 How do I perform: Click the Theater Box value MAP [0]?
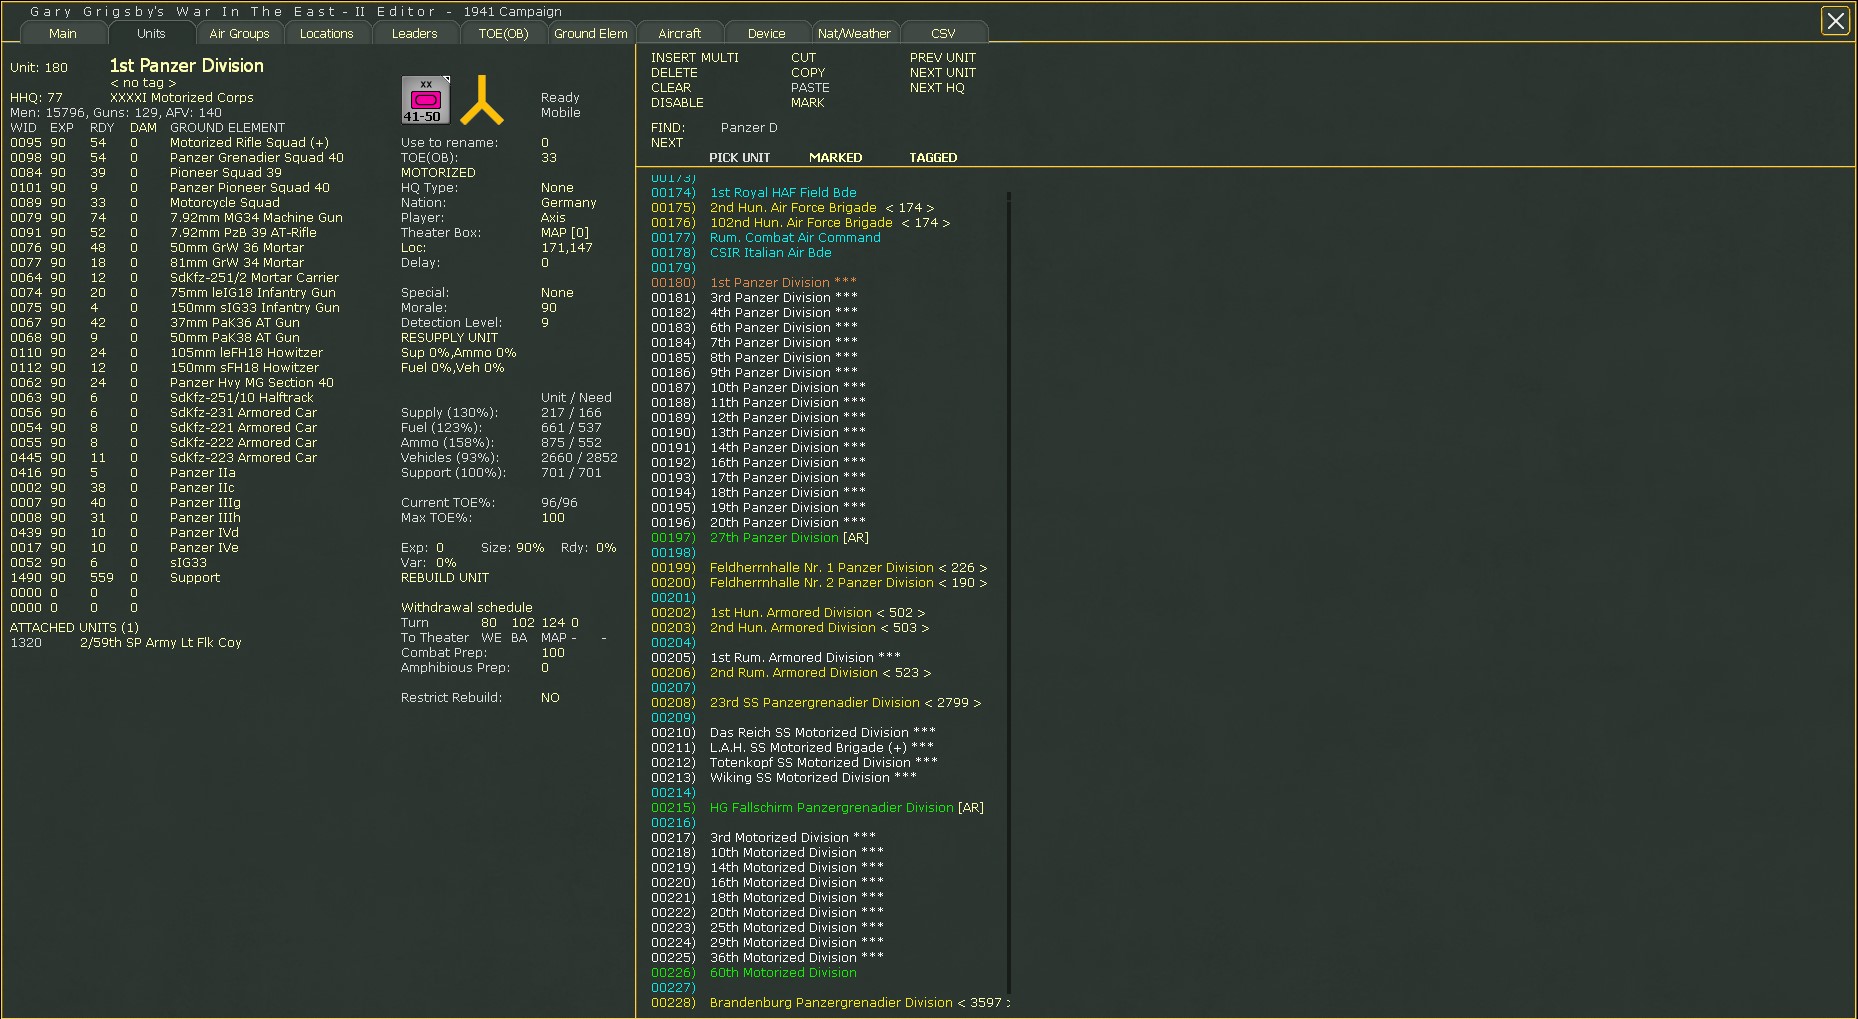click(565, 233)
